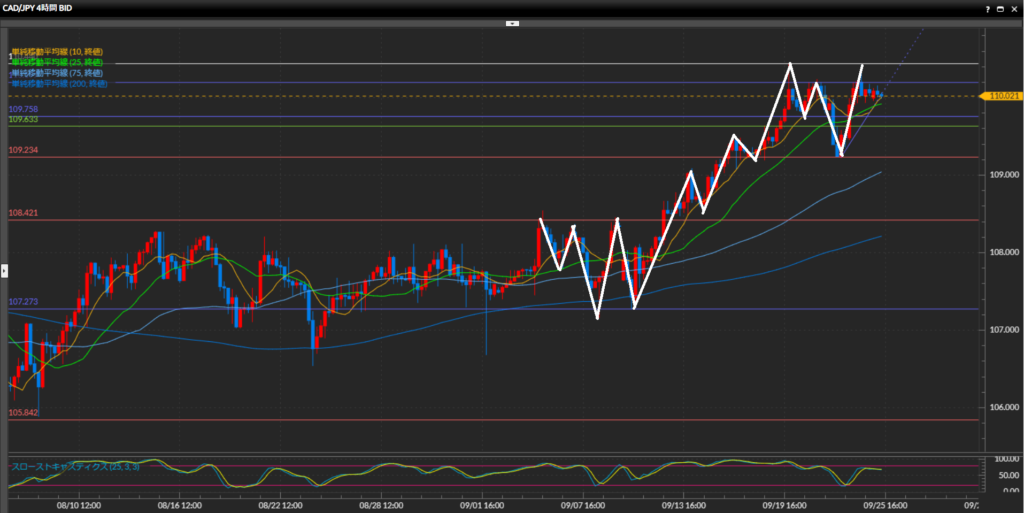The image size is (1024, 513).
Task: Select the 75-period moving average label
Action: [58, 73]
